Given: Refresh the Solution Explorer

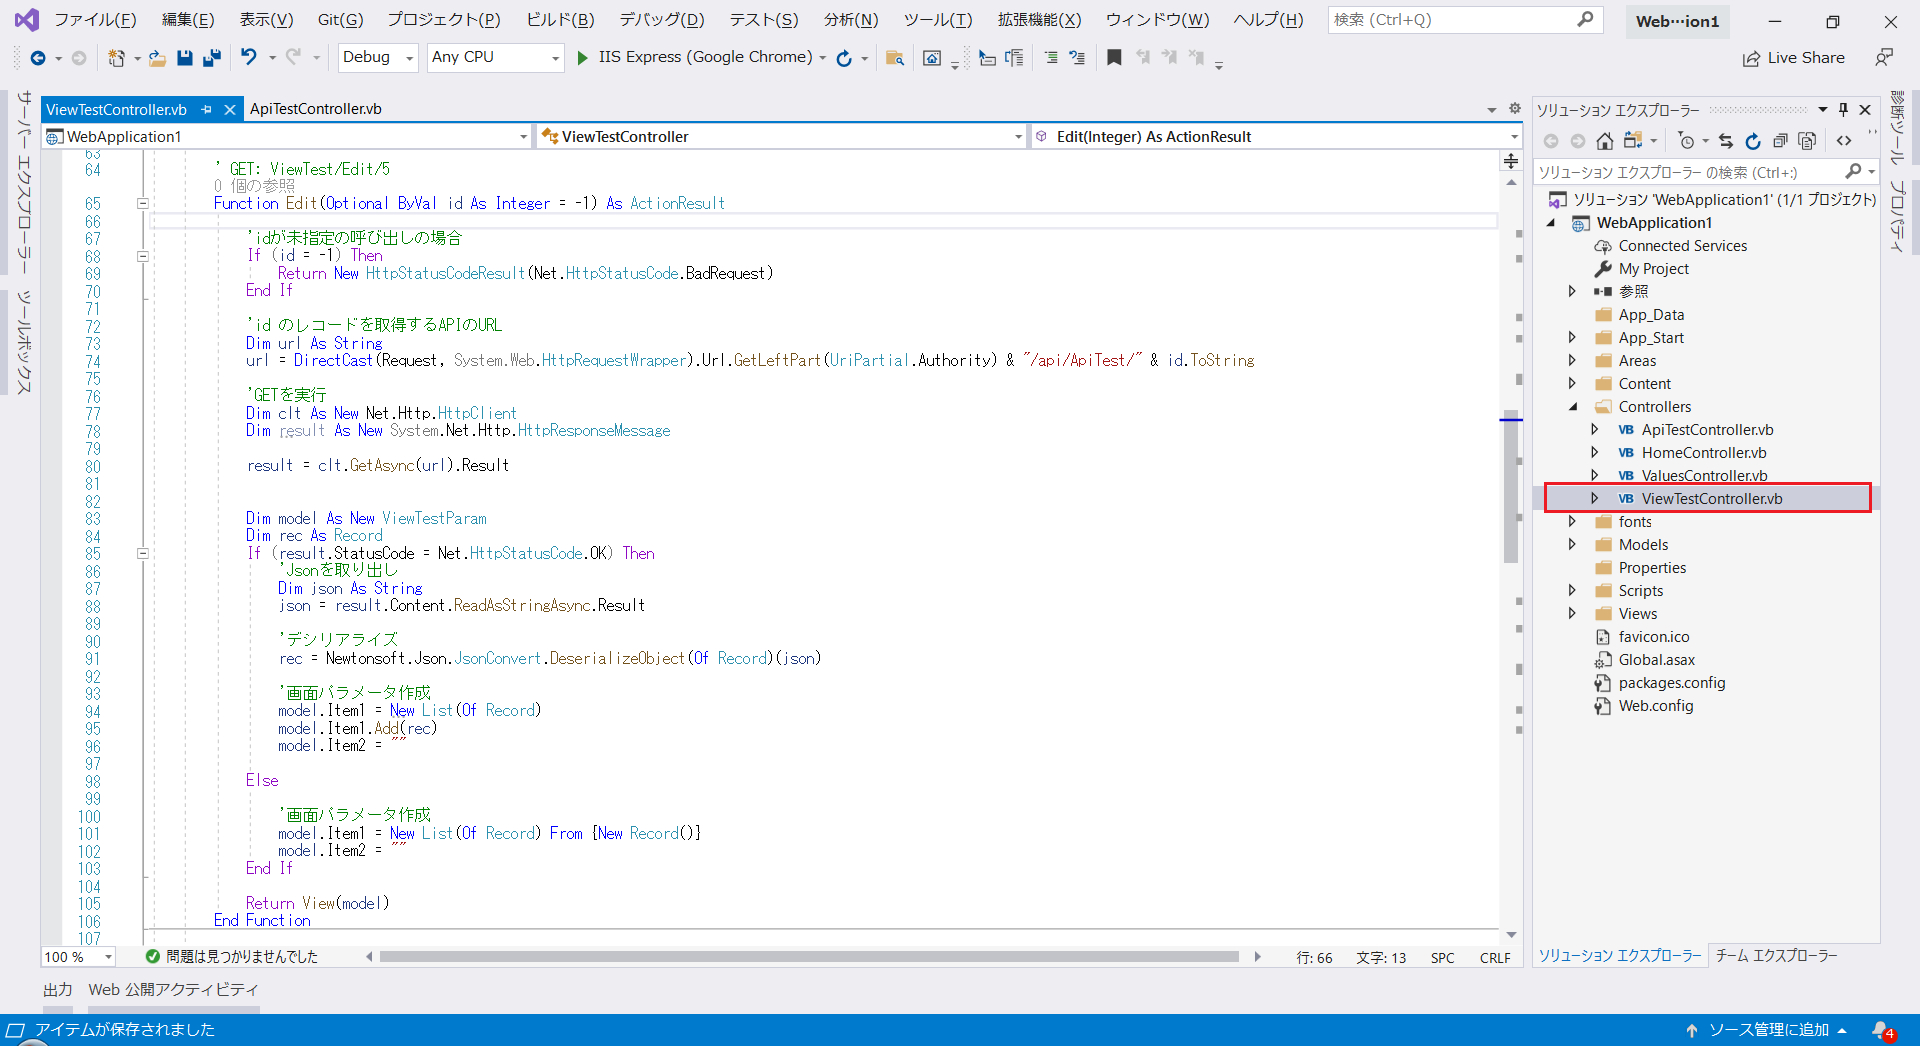Looking at the screenshot, I should pos(1753,141).
